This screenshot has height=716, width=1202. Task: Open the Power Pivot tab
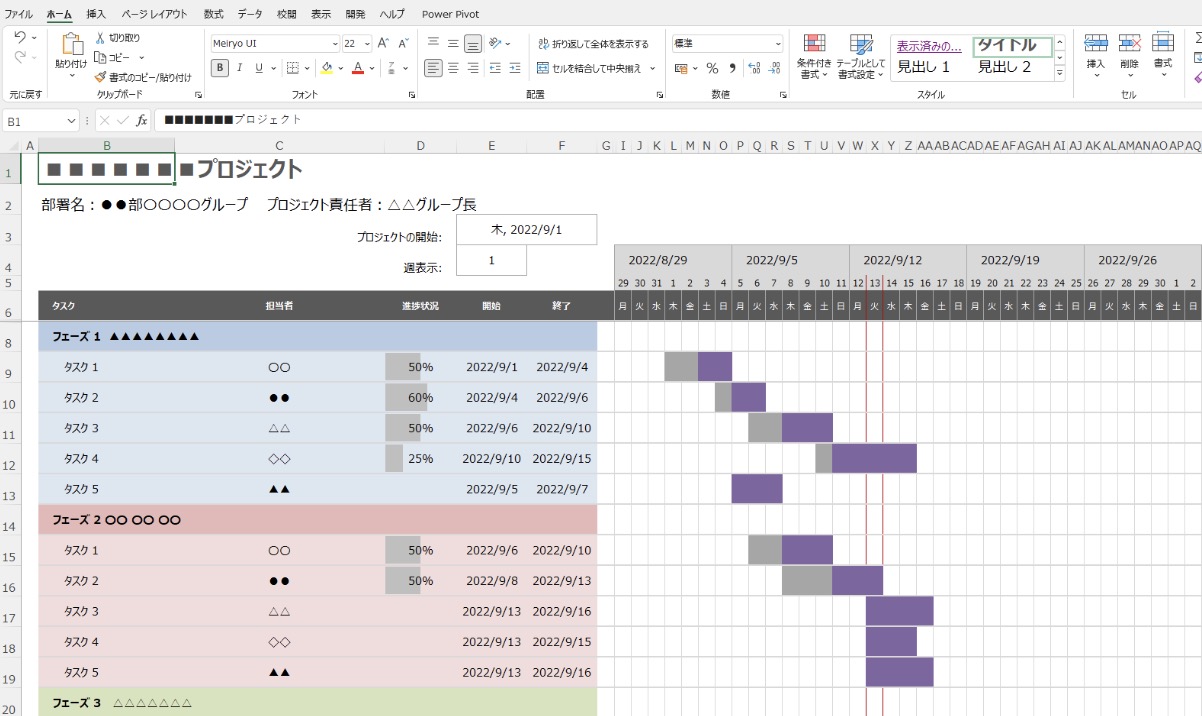pos(450,14)
